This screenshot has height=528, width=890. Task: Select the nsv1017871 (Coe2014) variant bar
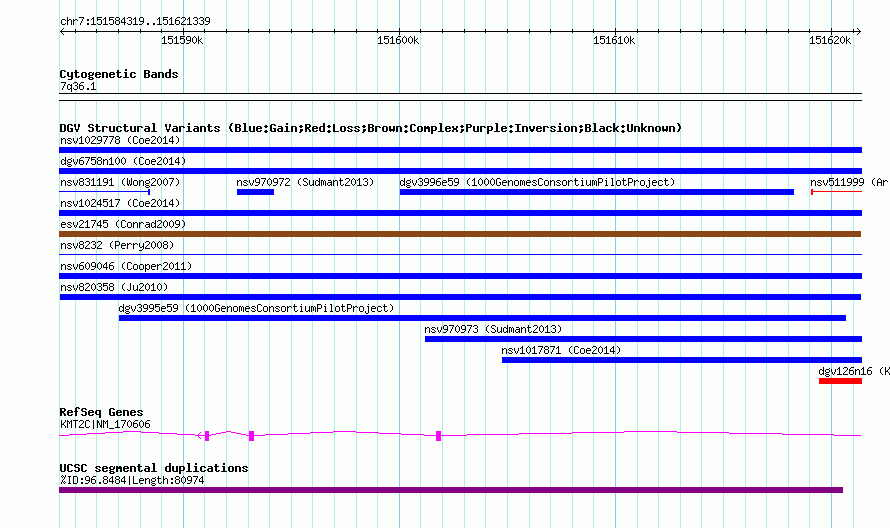click(x=682, y=360)
